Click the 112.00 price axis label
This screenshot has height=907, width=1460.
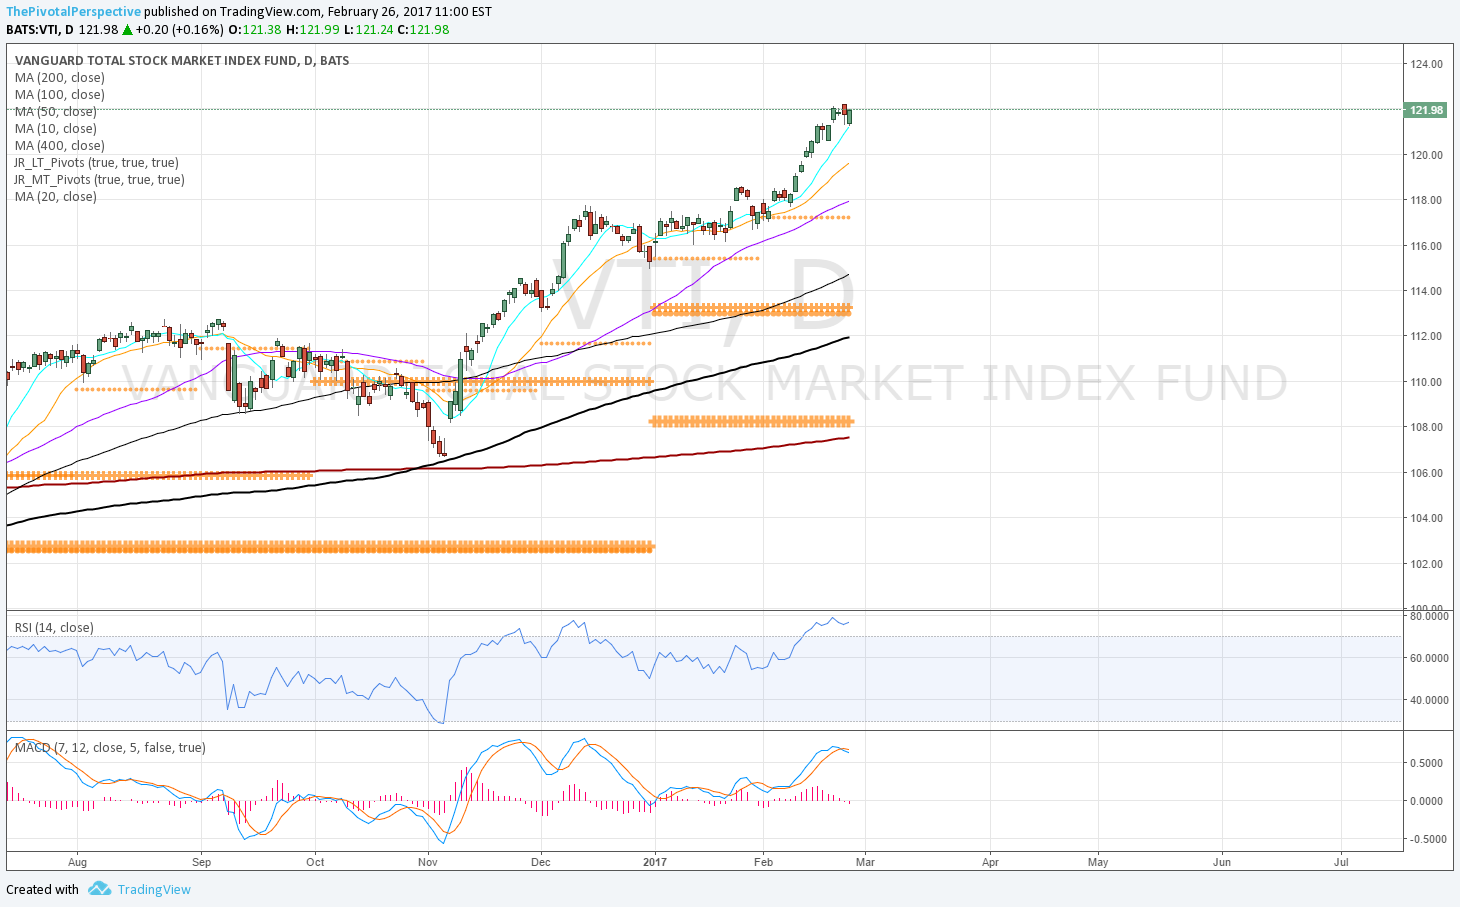point(1426,336)
